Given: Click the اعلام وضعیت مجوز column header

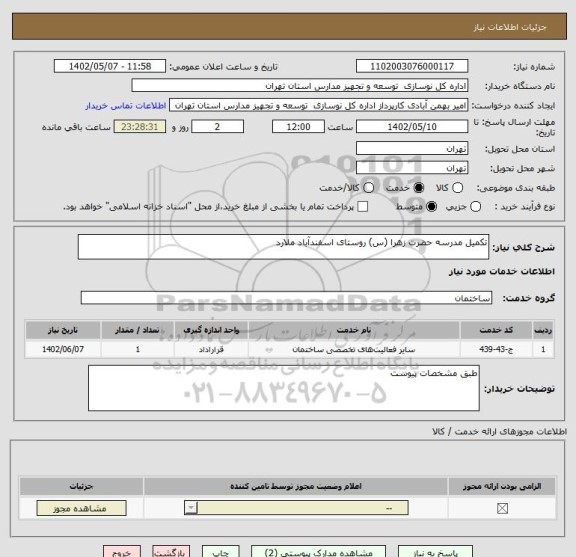Looking at the screenshot, I should (x=296, y=486).
